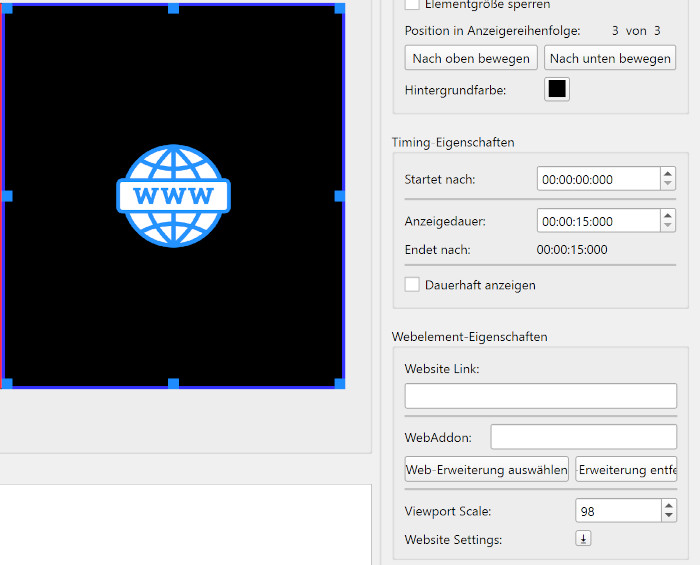Open Hintergrundfarbe black color swatch
Viewport: 700px width, 565px height.
click(x=557, y=89)
